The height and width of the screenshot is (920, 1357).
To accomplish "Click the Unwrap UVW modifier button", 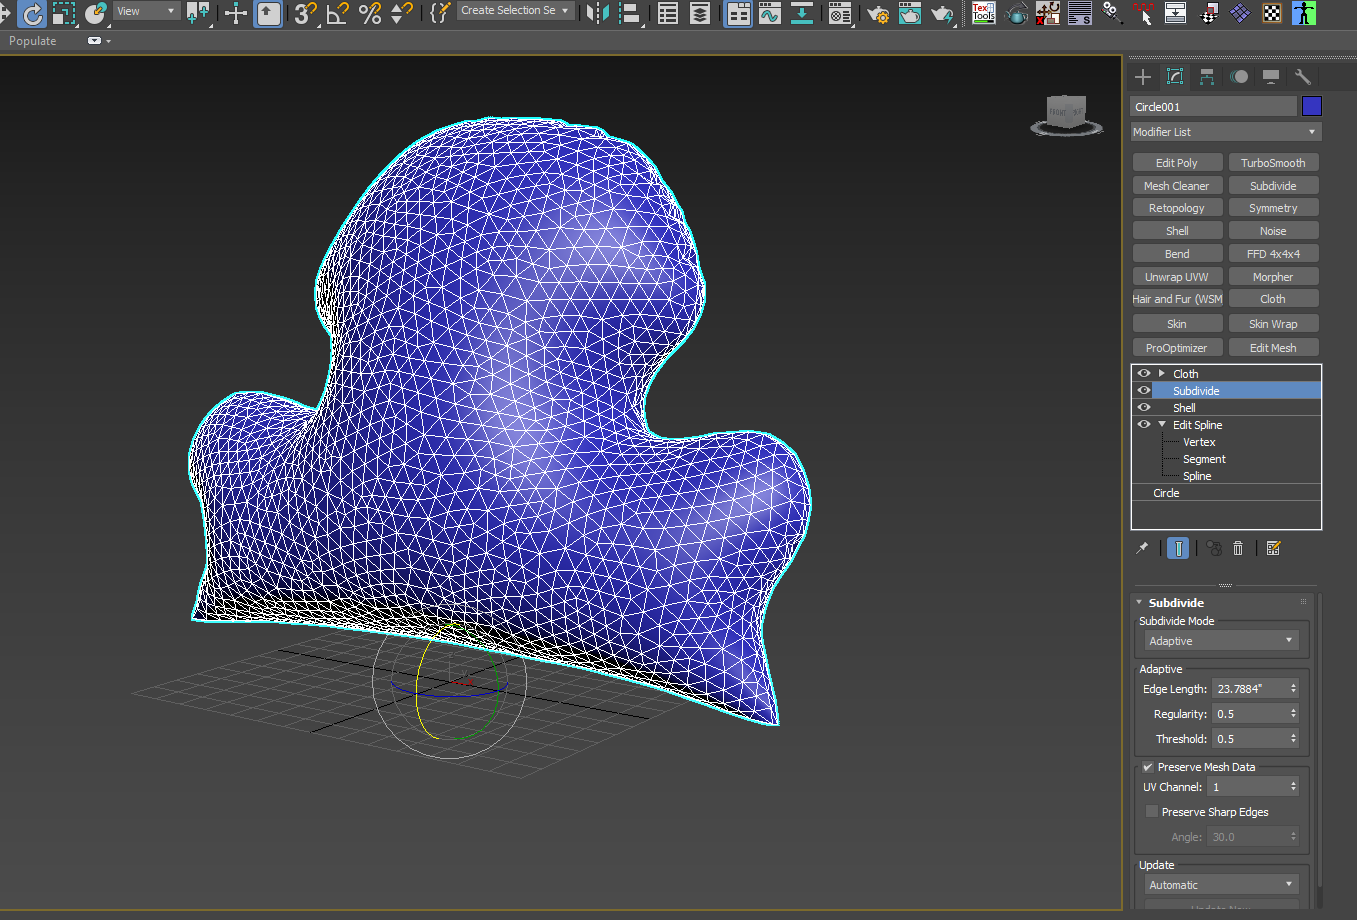I will click(x=1177, y=277).
